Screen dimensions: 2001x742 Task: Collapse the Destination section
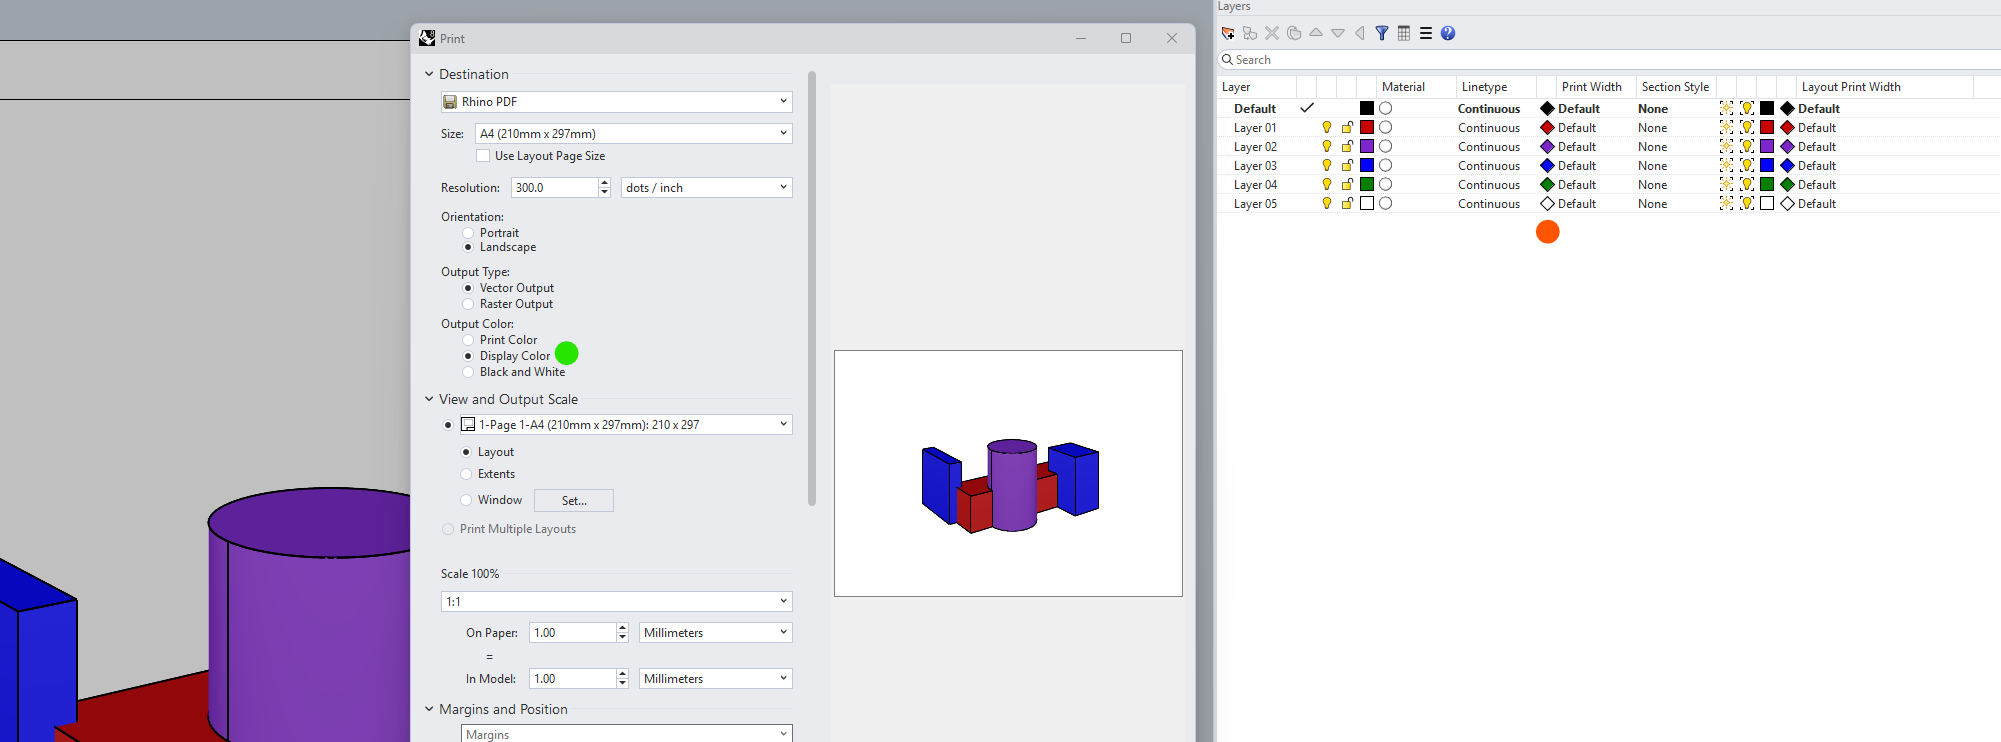[429, 74]
